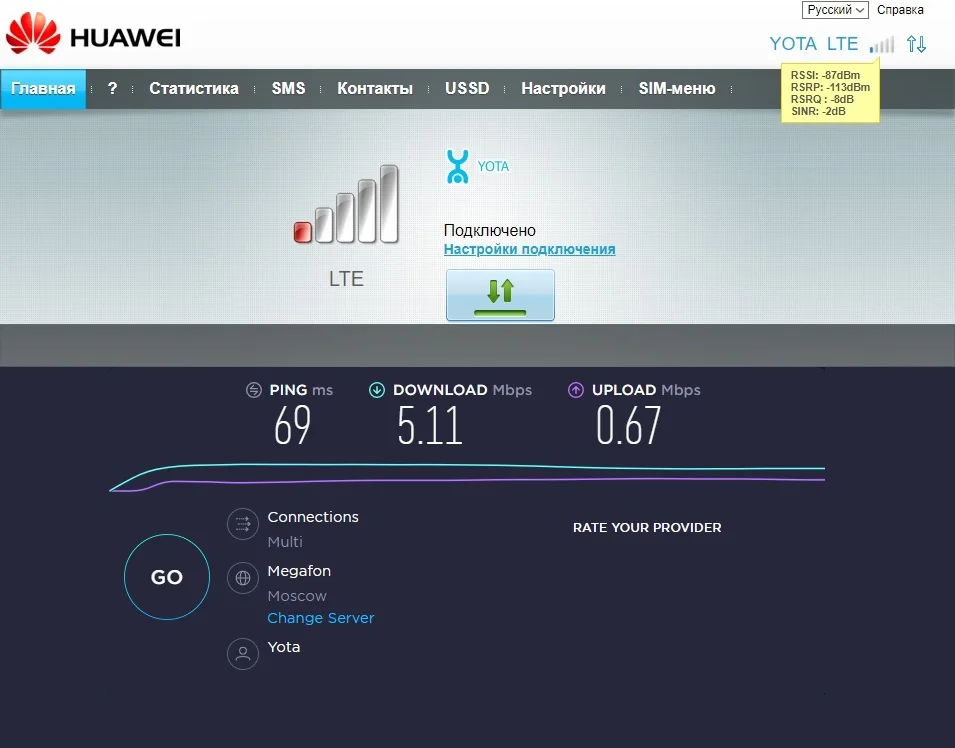The image size is (955, 748).
Task: Click the download value 5.11
Action: [x=429, y=425]
